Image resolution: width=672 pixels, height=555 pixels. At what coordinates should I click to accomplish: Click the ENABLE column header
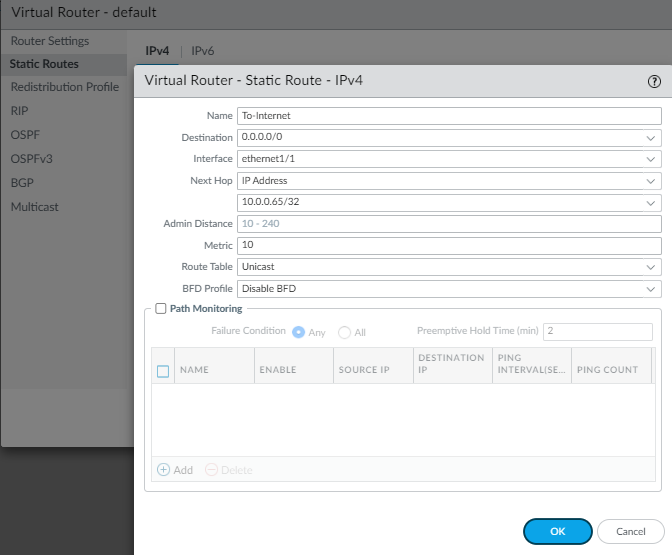[x=294, y=366]
